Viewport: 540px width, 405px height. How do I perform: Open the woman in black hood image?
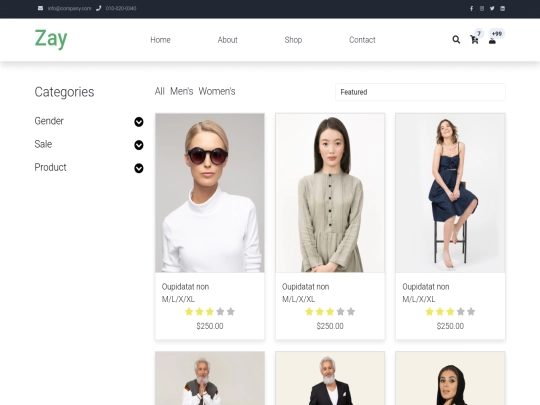pyautogui.click(x=450, y=378)
